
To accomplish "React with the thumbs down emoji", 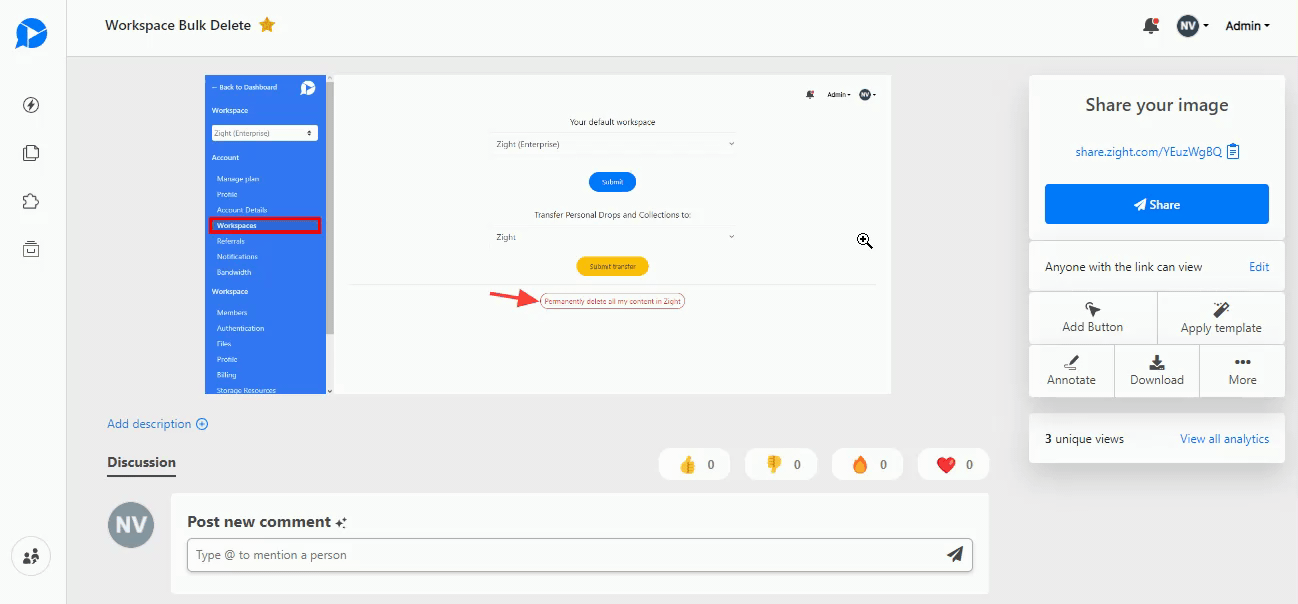I will (781, 464).
